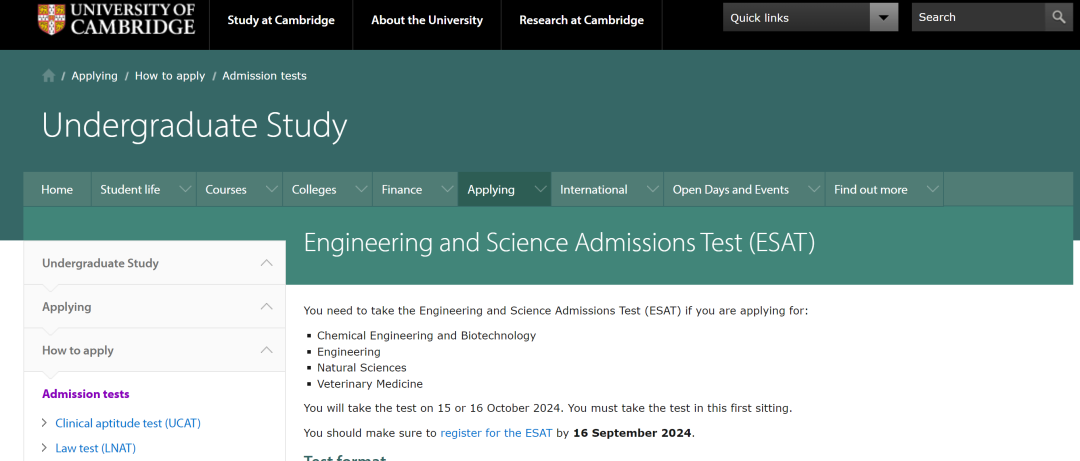Click the How to apply sidebar label
This screenshot has height=461, width=1080.
tap(78, 351)
